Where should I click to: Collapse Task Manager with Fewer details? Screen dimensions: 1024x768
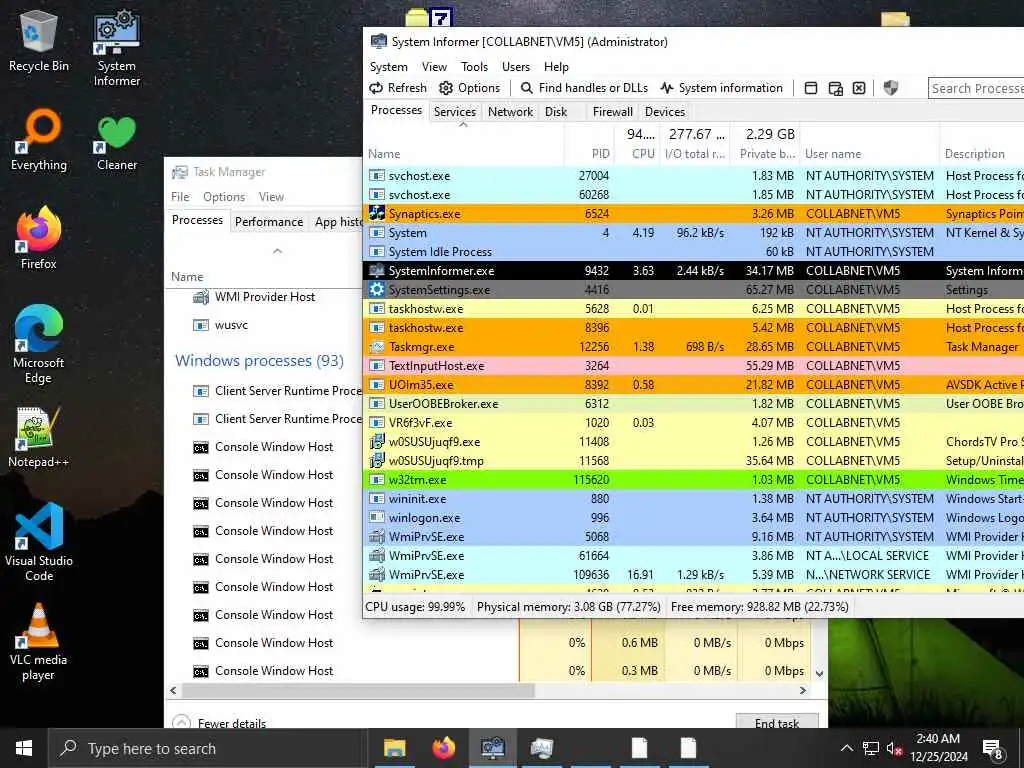tap(219, 723)
